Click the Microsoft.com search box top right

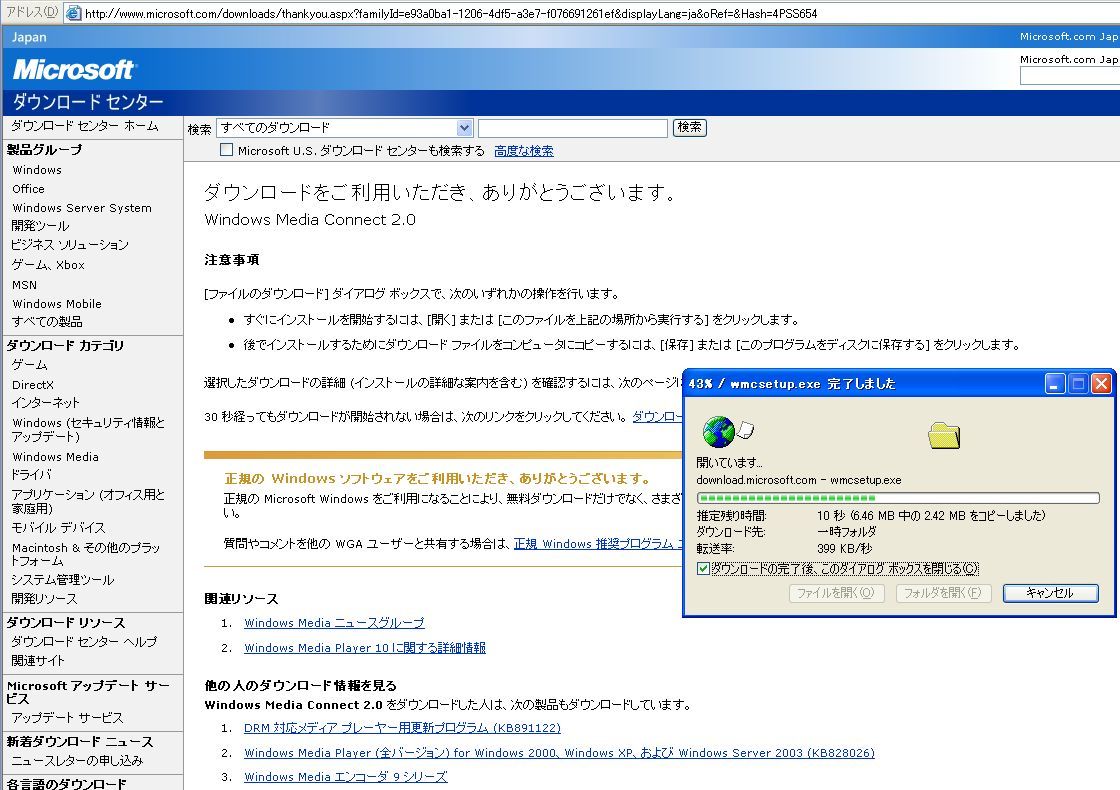pos(1070,76)
